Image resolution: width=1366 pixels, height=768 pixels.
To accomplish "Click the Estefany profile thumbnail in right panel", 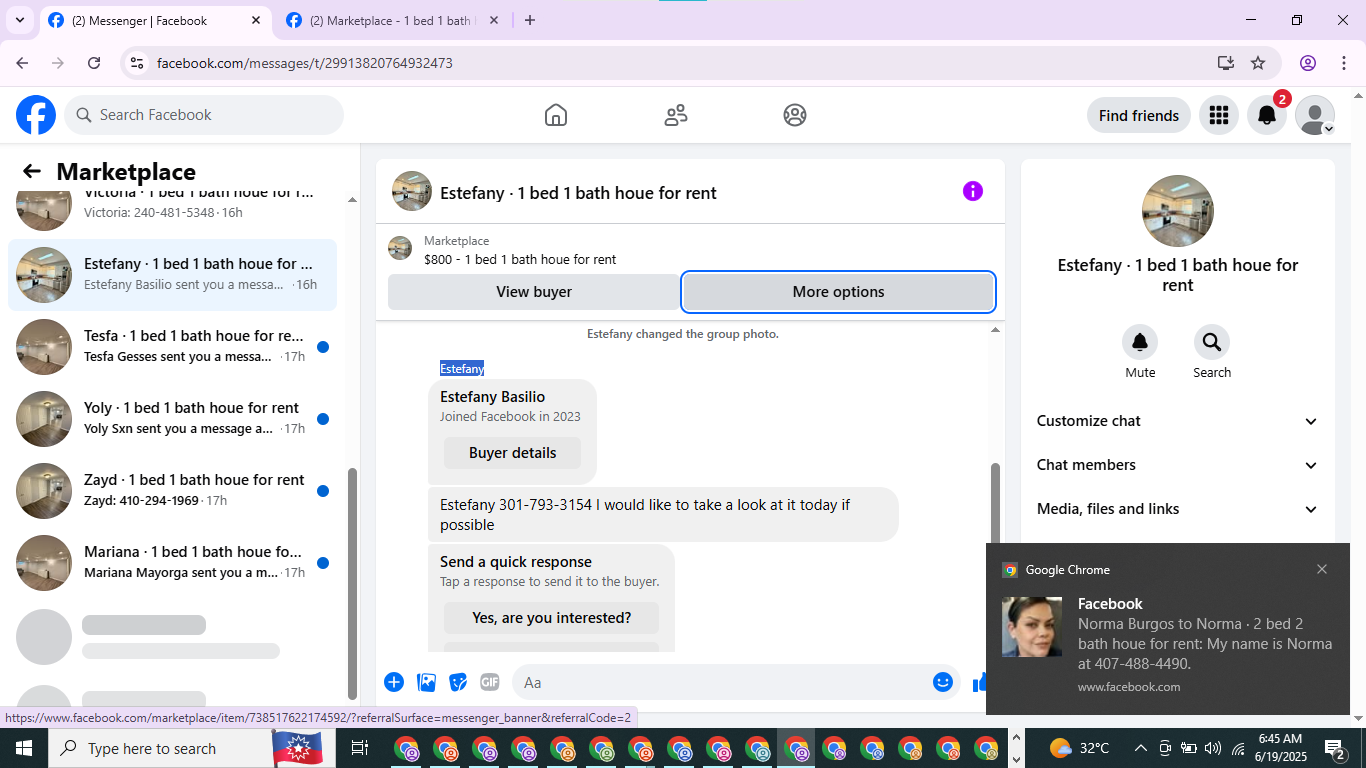I will coord(1178,211).
